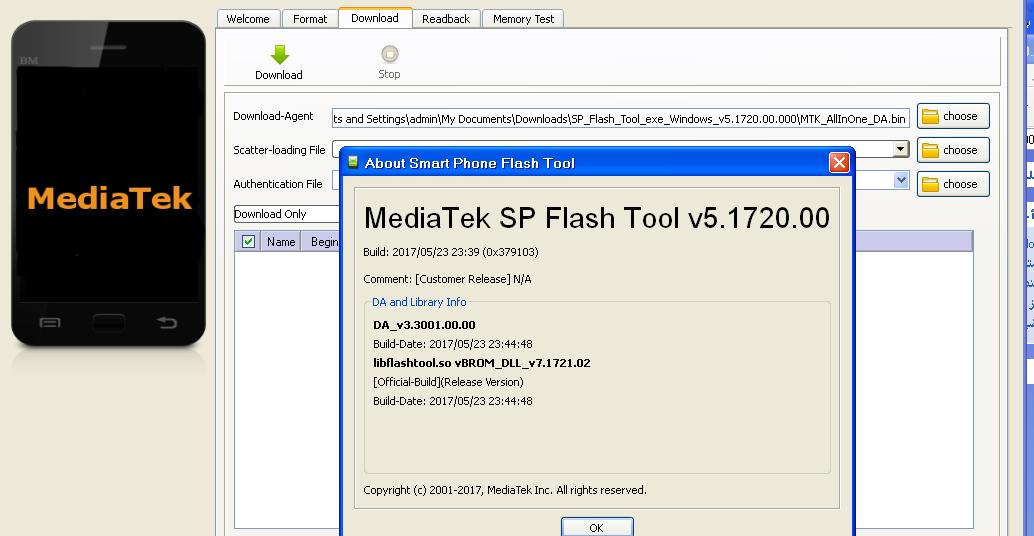Click choose button for Download-Agent
Image resolution: width=1034 pixels, height=536 pixels.
[953, 116]
